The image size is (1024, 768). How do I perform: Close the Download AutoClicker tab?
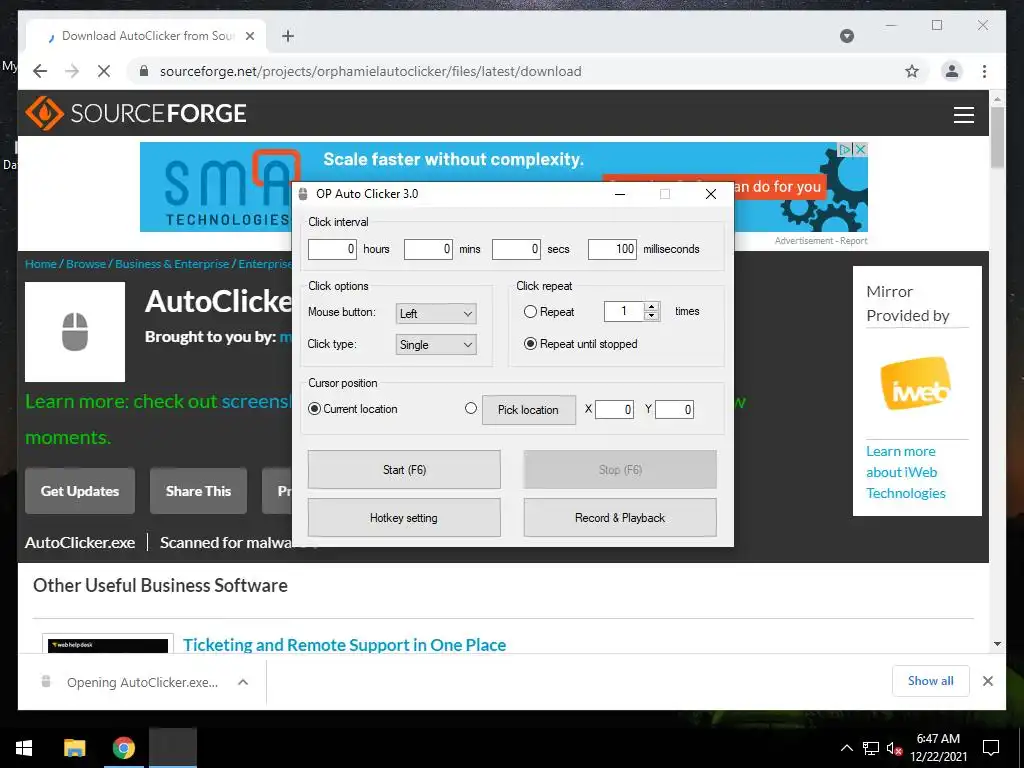point(249,36)
